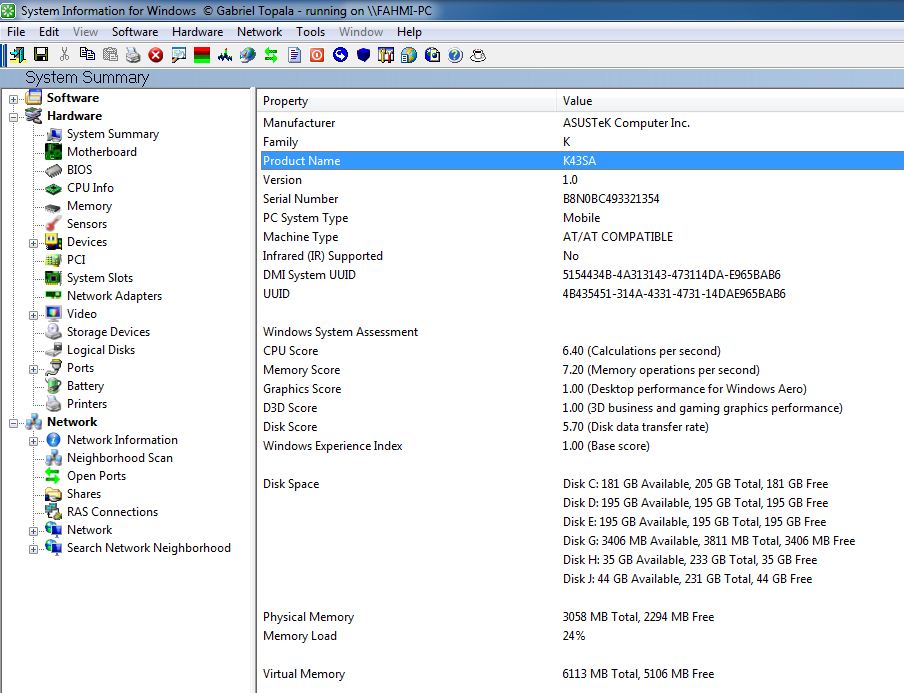Select Shares in the network tree
904x693 pixels.
click(x=84, y=494)
